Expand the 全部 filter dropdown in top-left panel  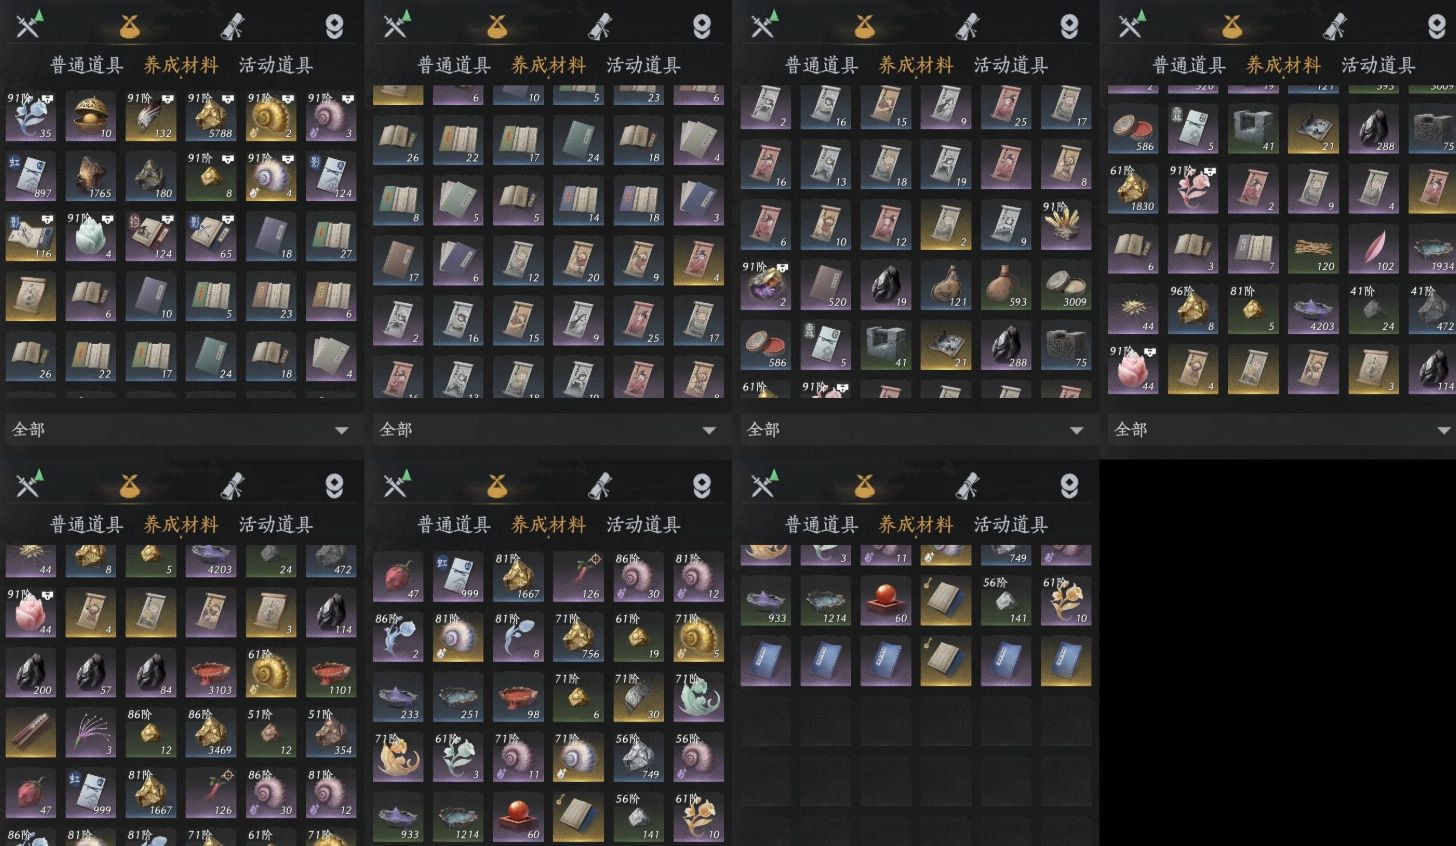point(181,429)
